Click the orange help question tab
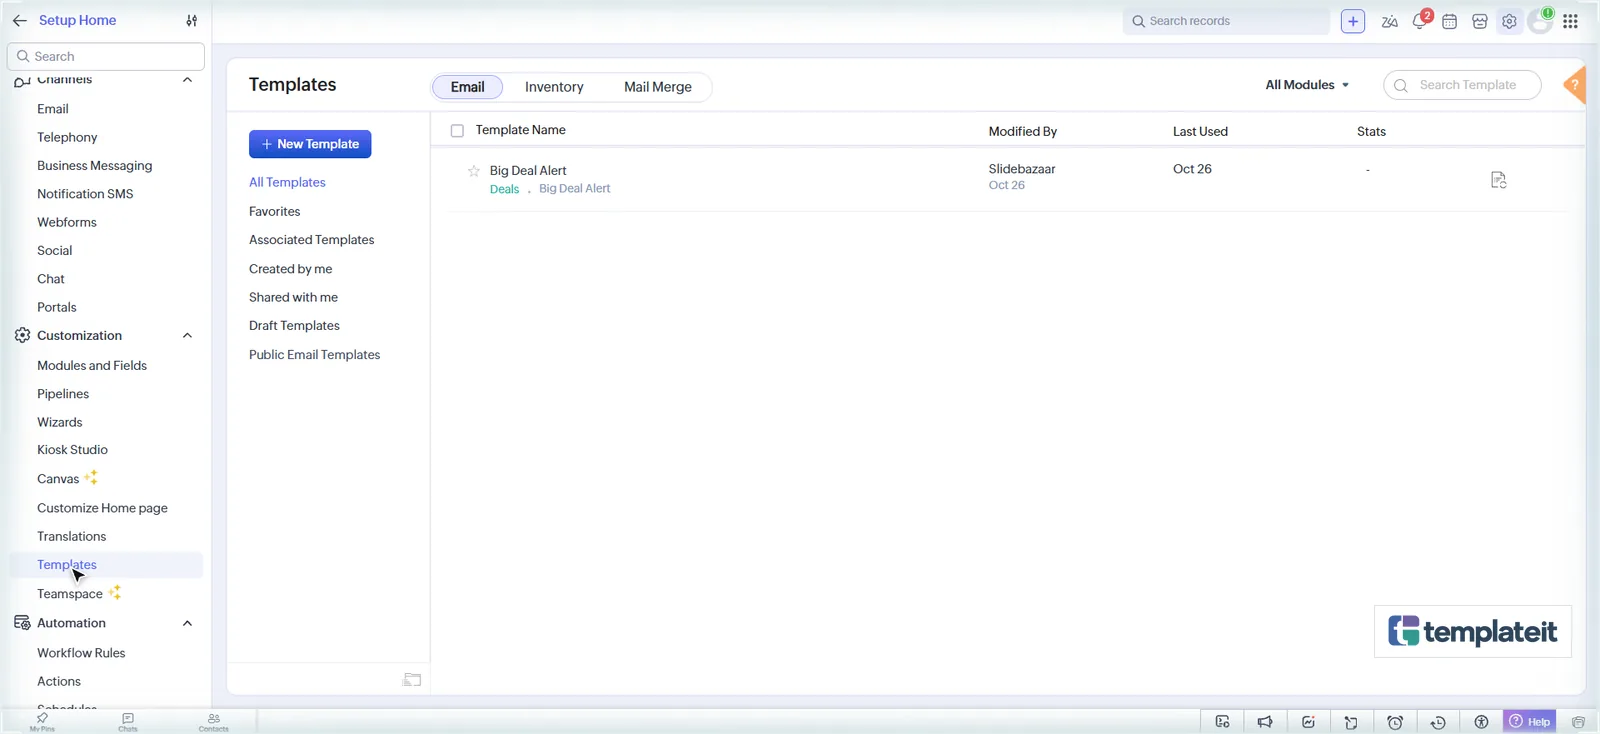 tap(1575, 85)
